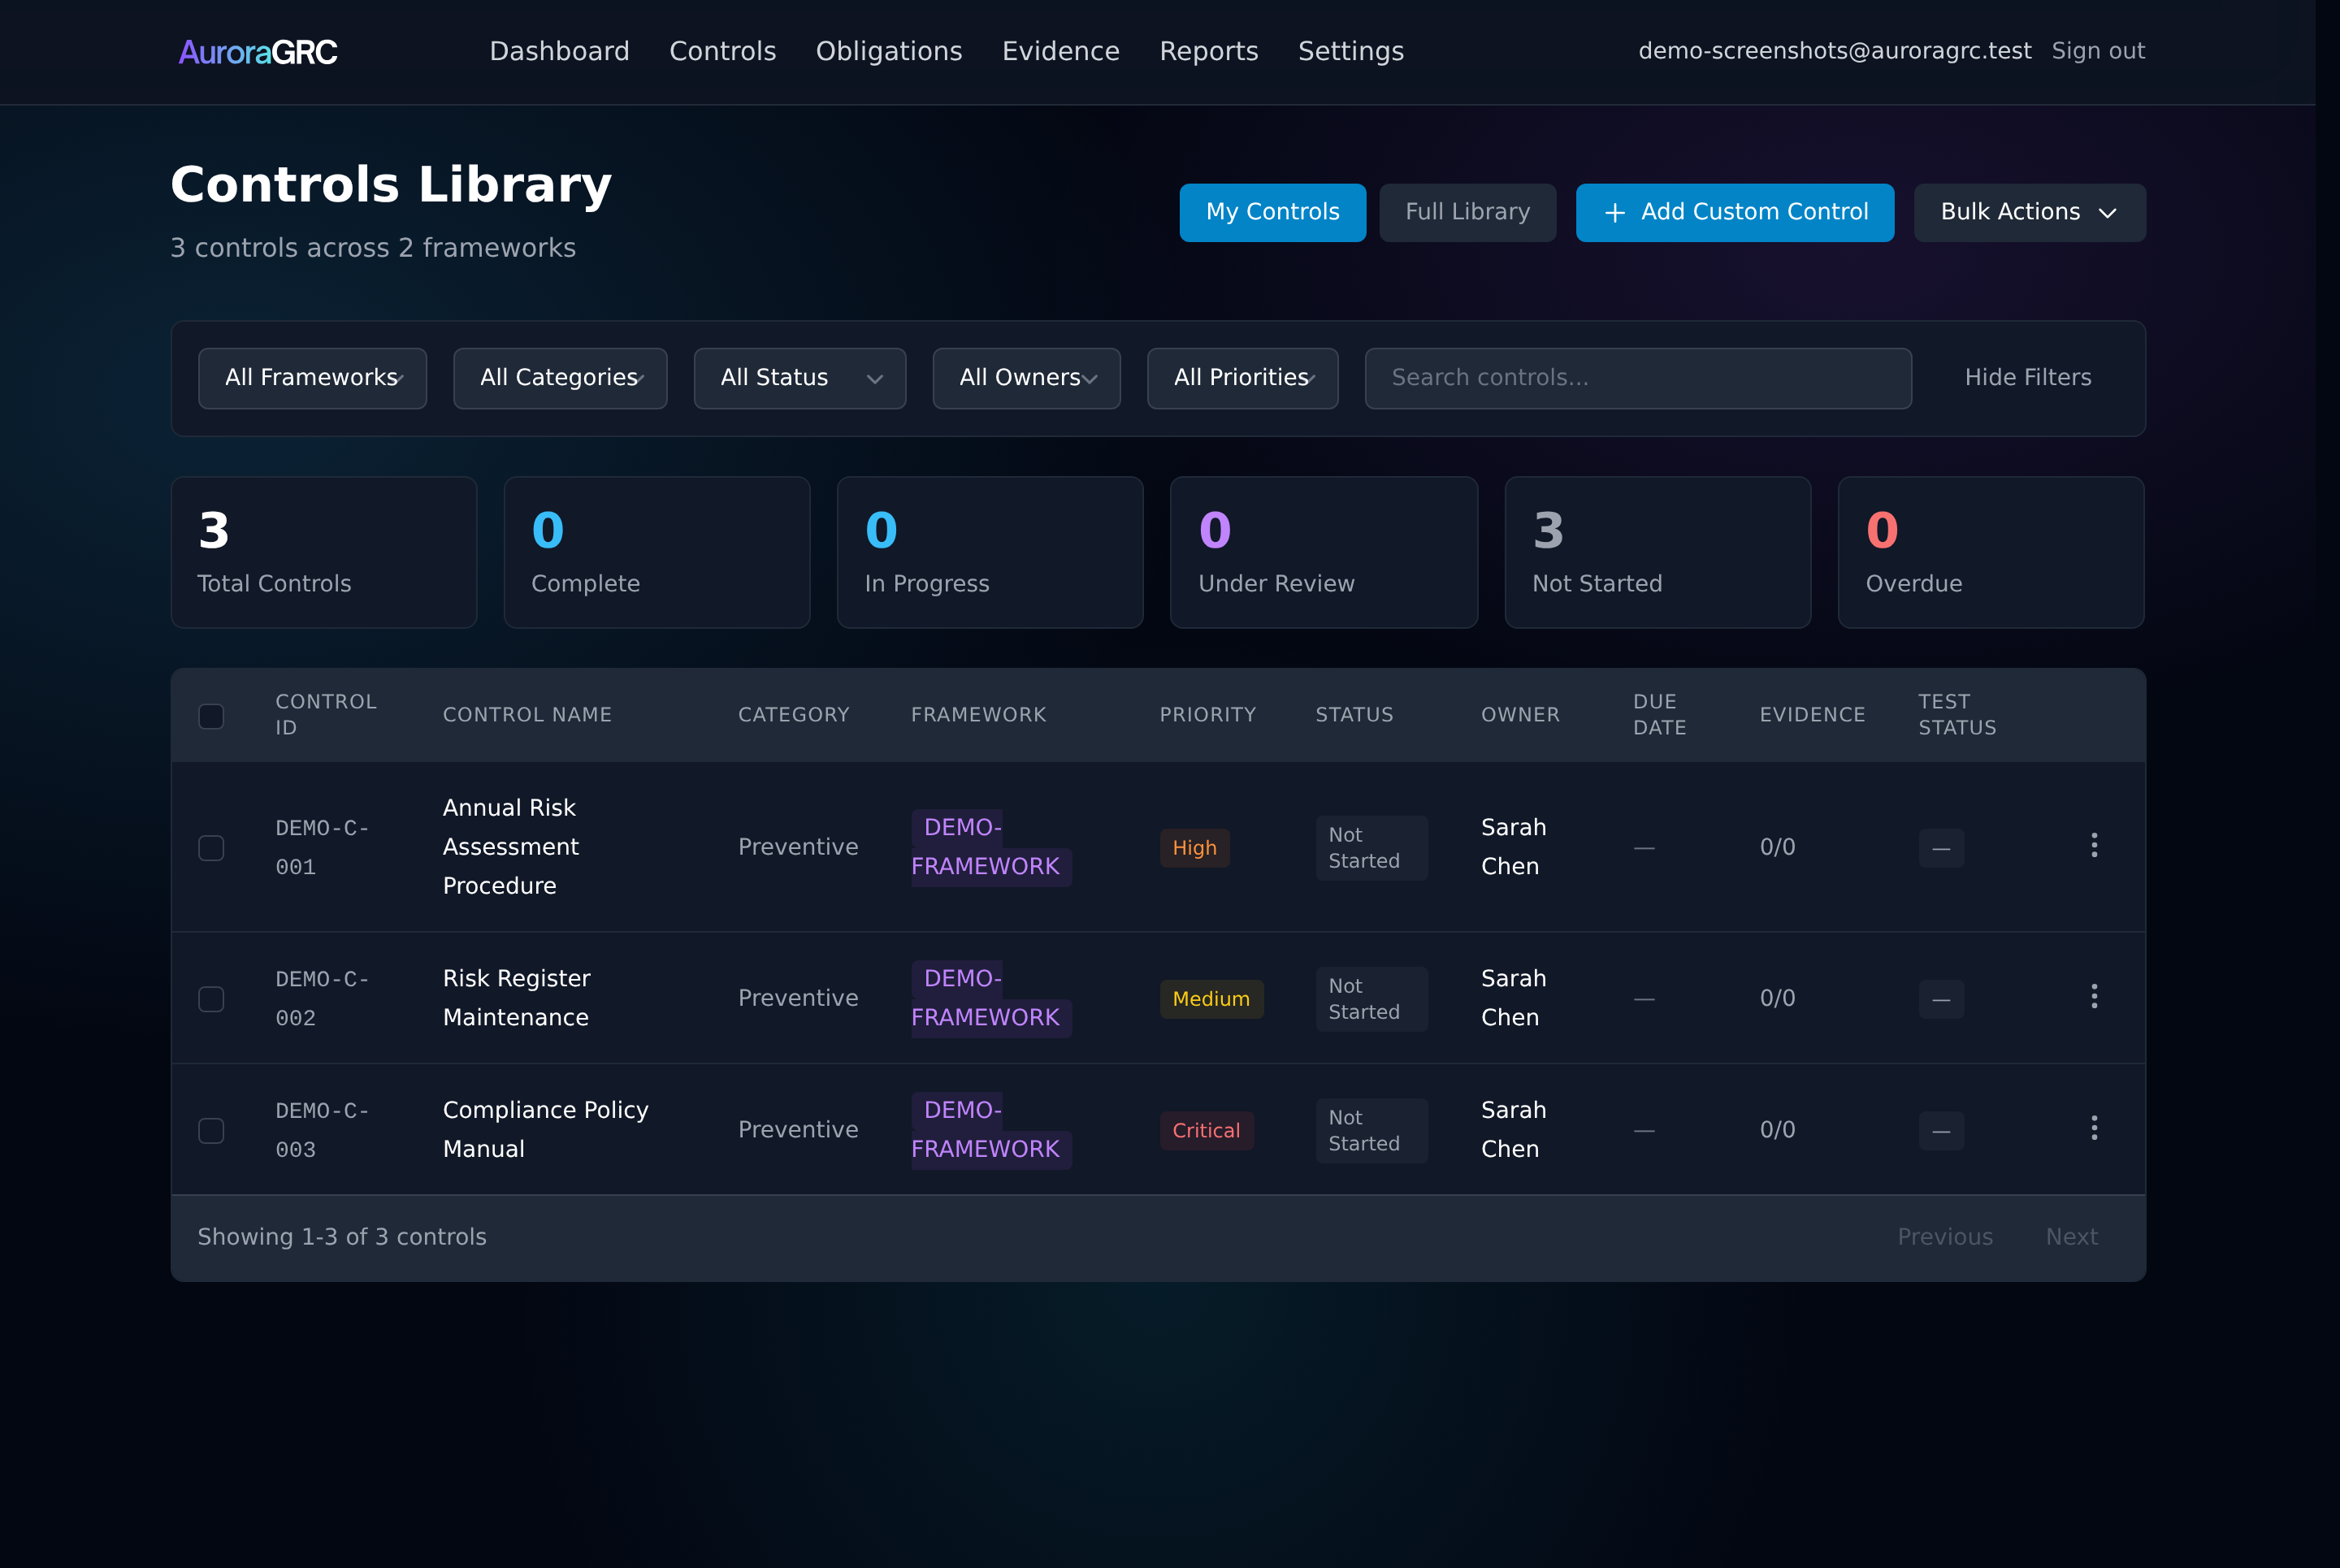This screenshot has width=2340, height=1568.
Task: Check the checkbox for DEMO-C-003
Action: coord(211,1130)
